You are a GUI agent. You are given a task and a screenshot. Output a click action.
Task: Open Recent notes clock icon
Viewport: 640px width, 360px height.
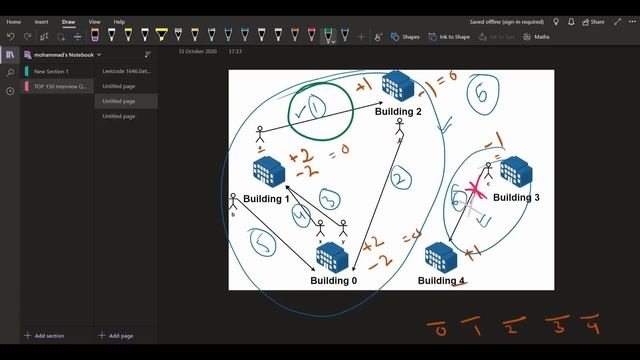pyautogui.click(x=10, y=91)
